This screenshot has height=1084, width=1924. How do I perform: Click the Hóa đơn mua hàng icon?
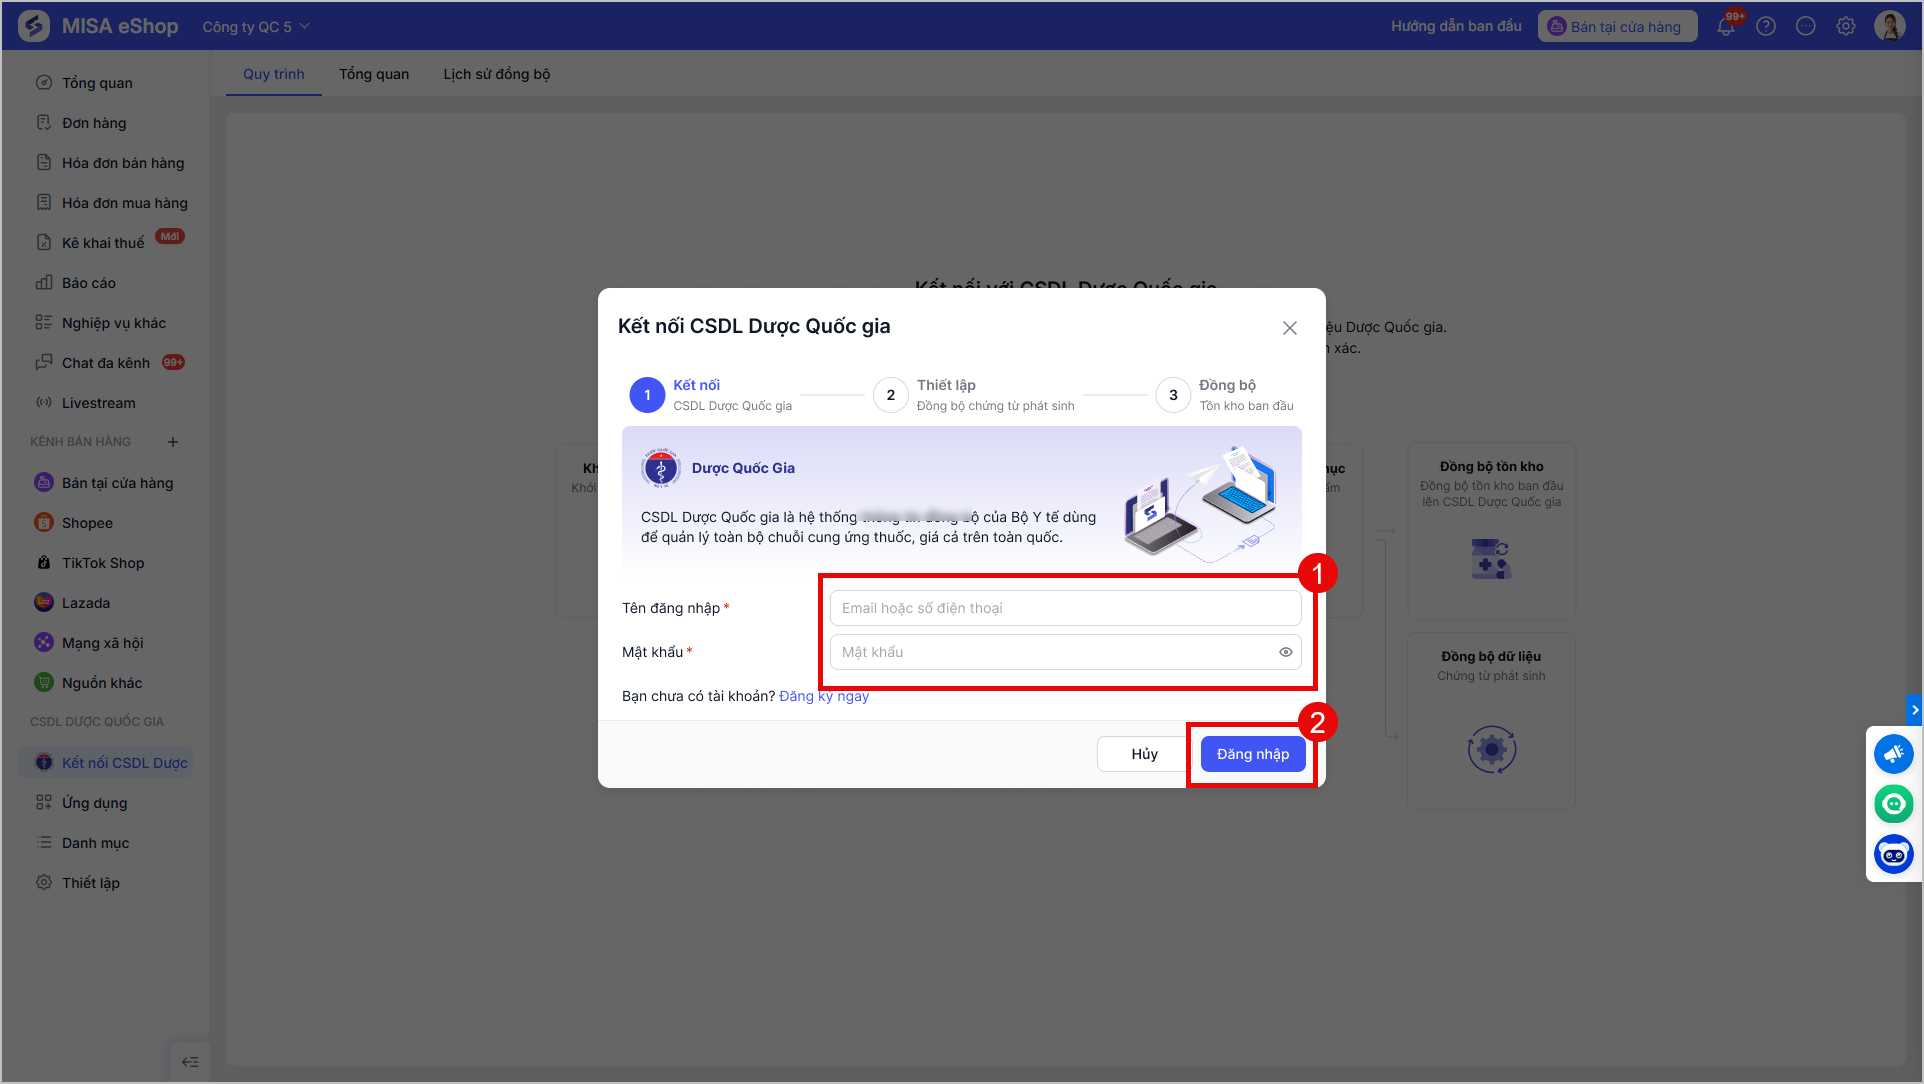44,203
